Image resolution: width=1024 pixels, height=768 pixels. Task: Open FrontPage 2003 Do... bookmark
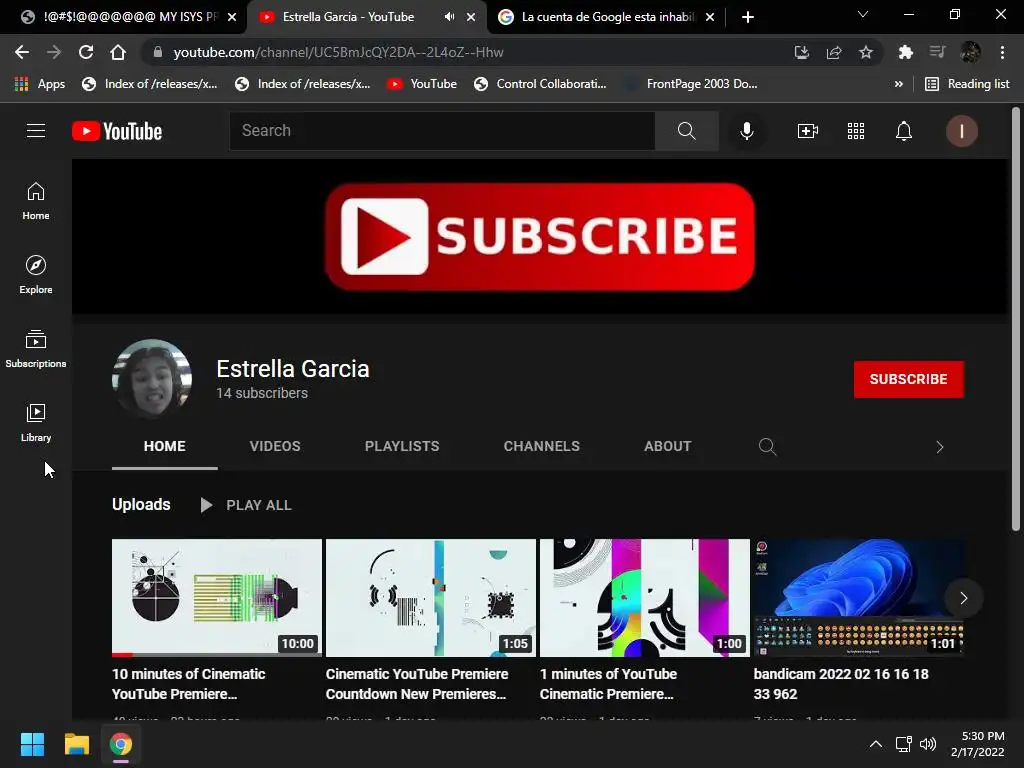(x=692, y=84)
